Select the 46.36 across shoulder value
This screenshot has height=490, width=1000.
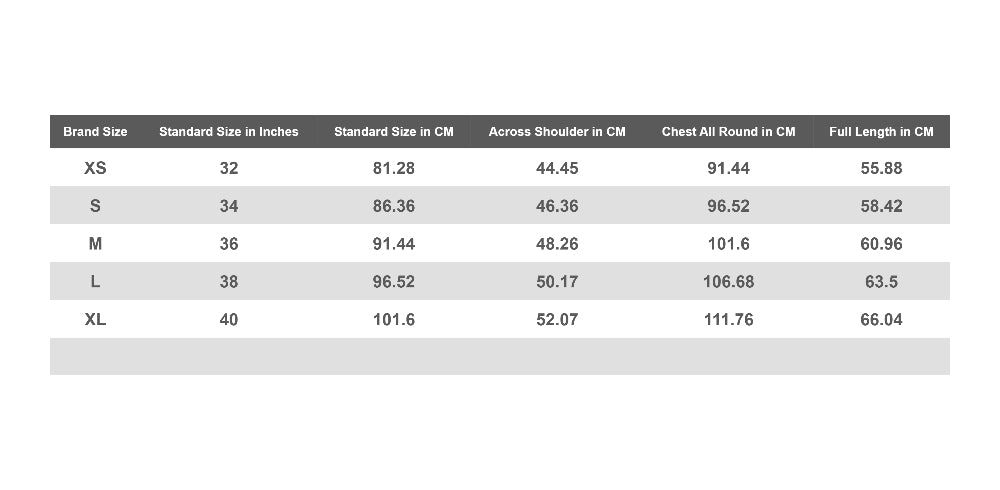[557, 205]
